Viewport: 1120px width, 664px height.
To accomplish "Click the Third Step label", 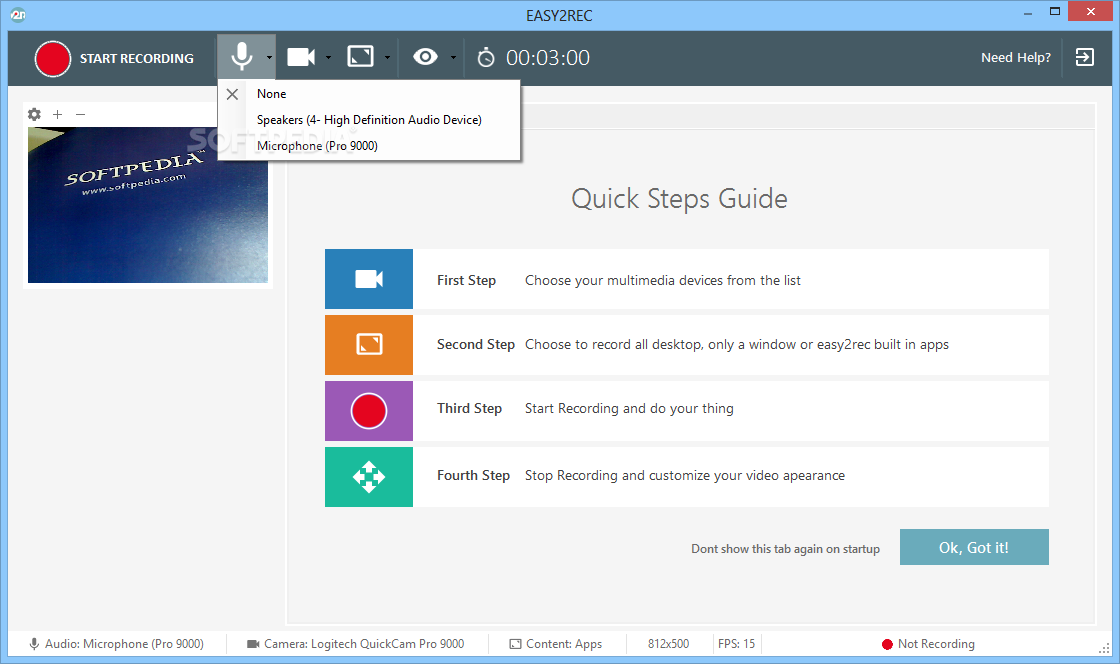I will pyautogui.click(x=469, y=408).
